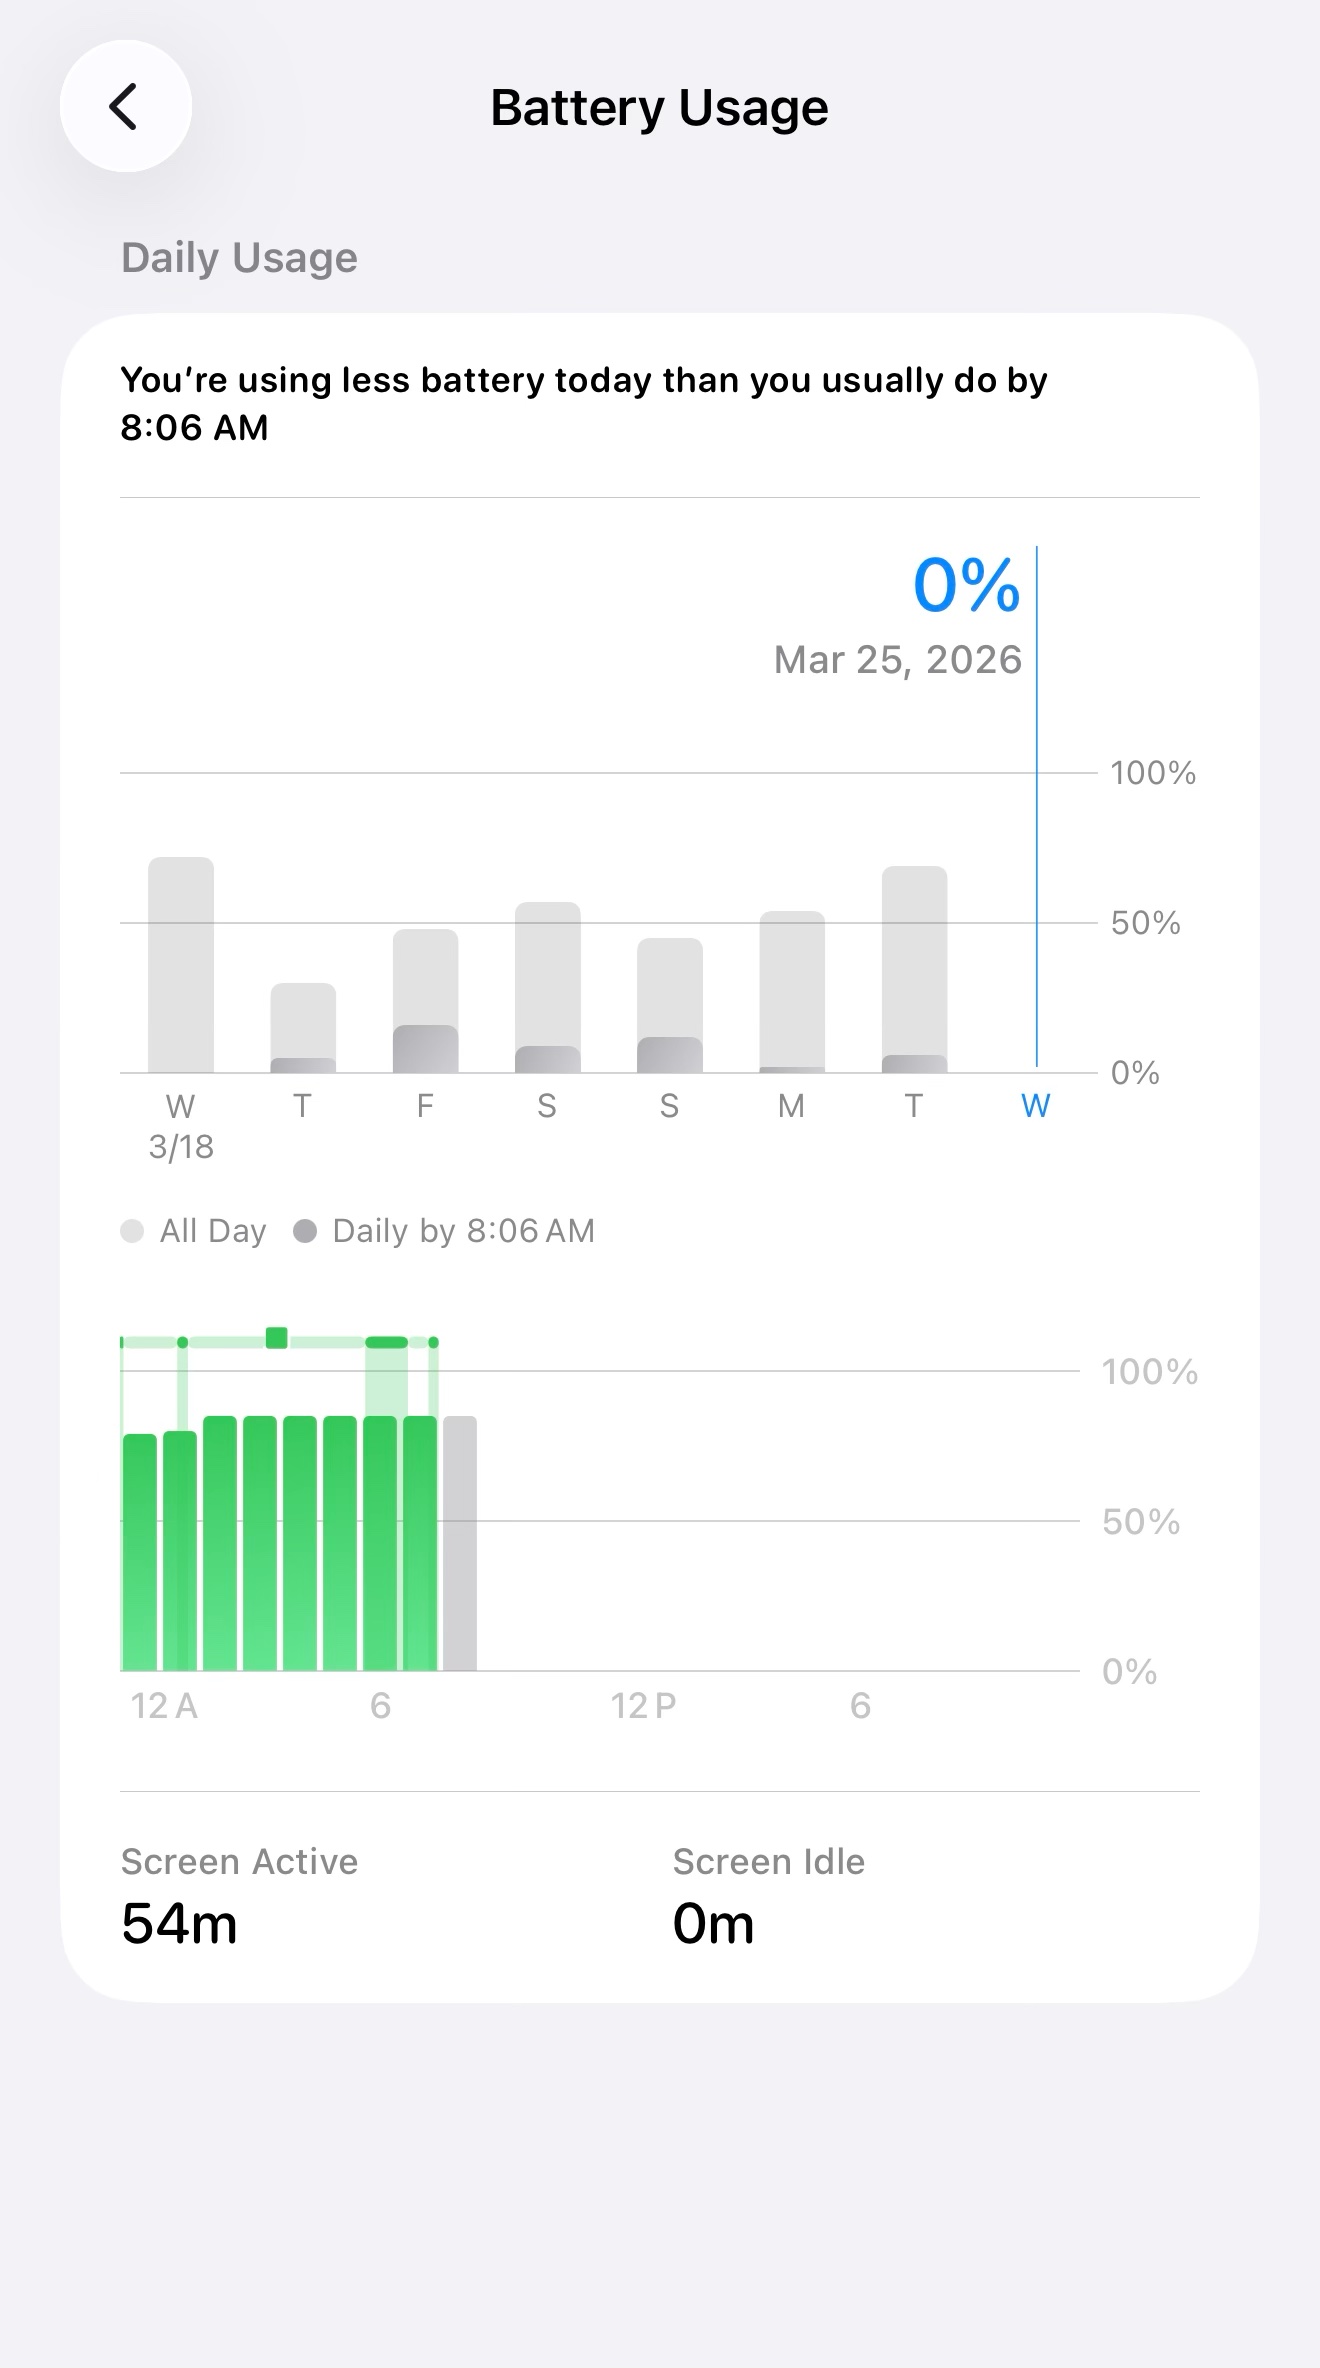
Task: Tap the All Day legend dot
Action: 132,1231
